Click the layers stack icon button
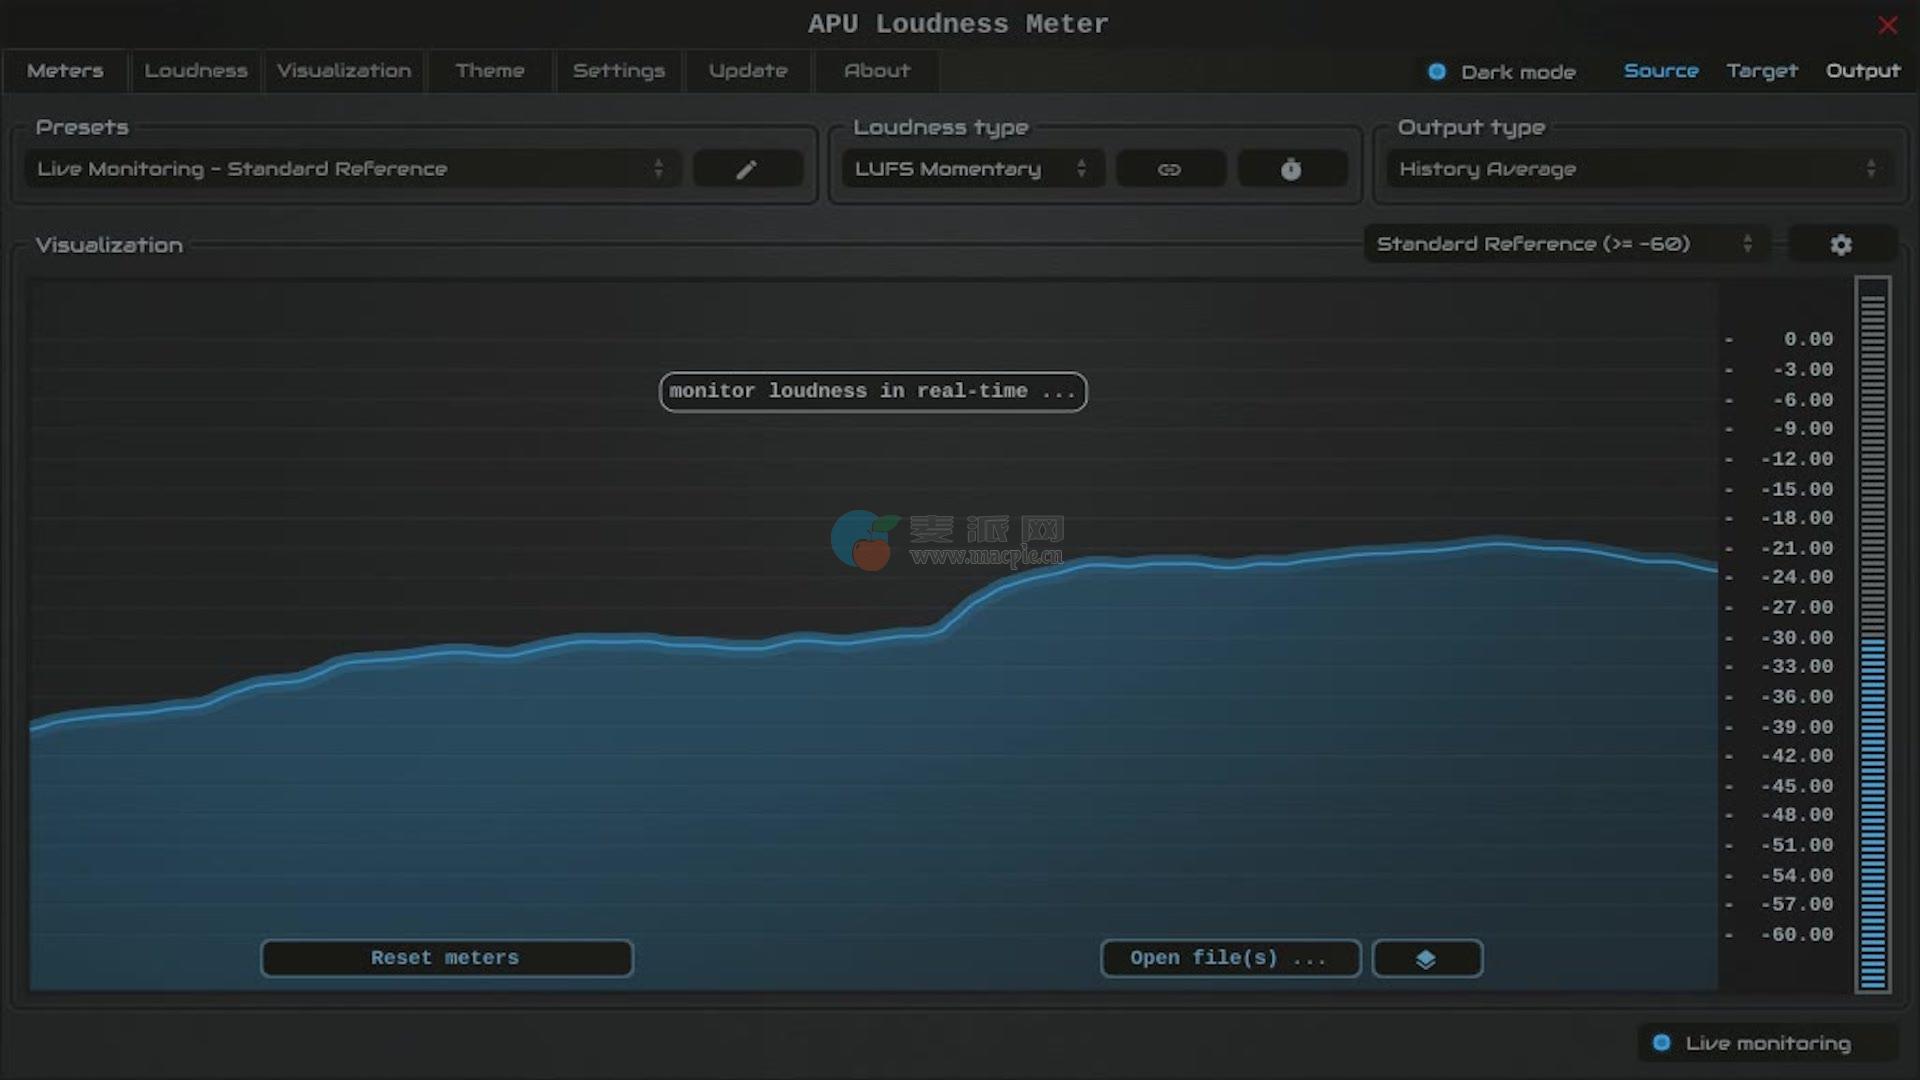This screenshot has height=1080, width=1920. [1427, 958]
